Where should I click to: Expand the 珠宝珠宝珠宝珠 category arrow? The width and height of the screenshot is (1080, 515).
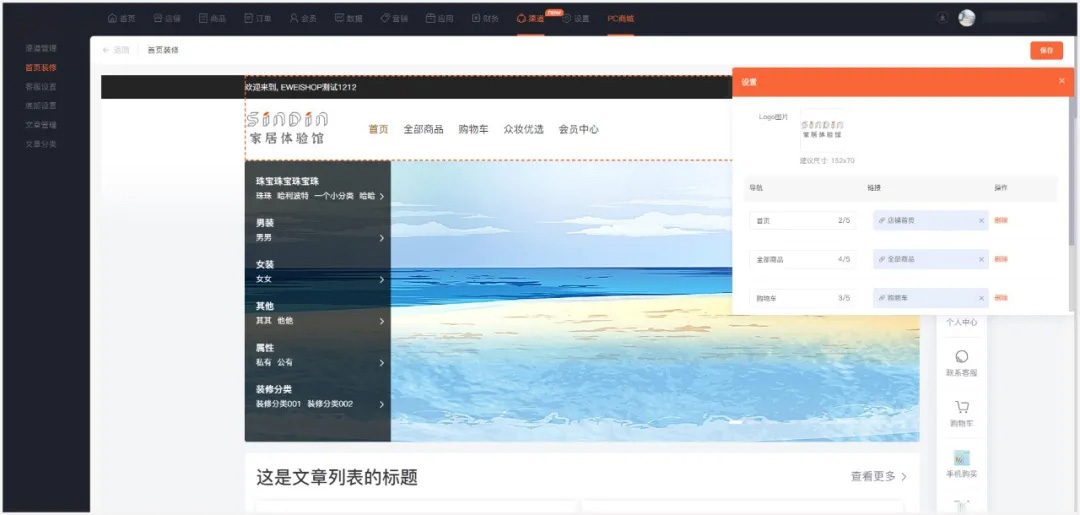coord(382,197)
